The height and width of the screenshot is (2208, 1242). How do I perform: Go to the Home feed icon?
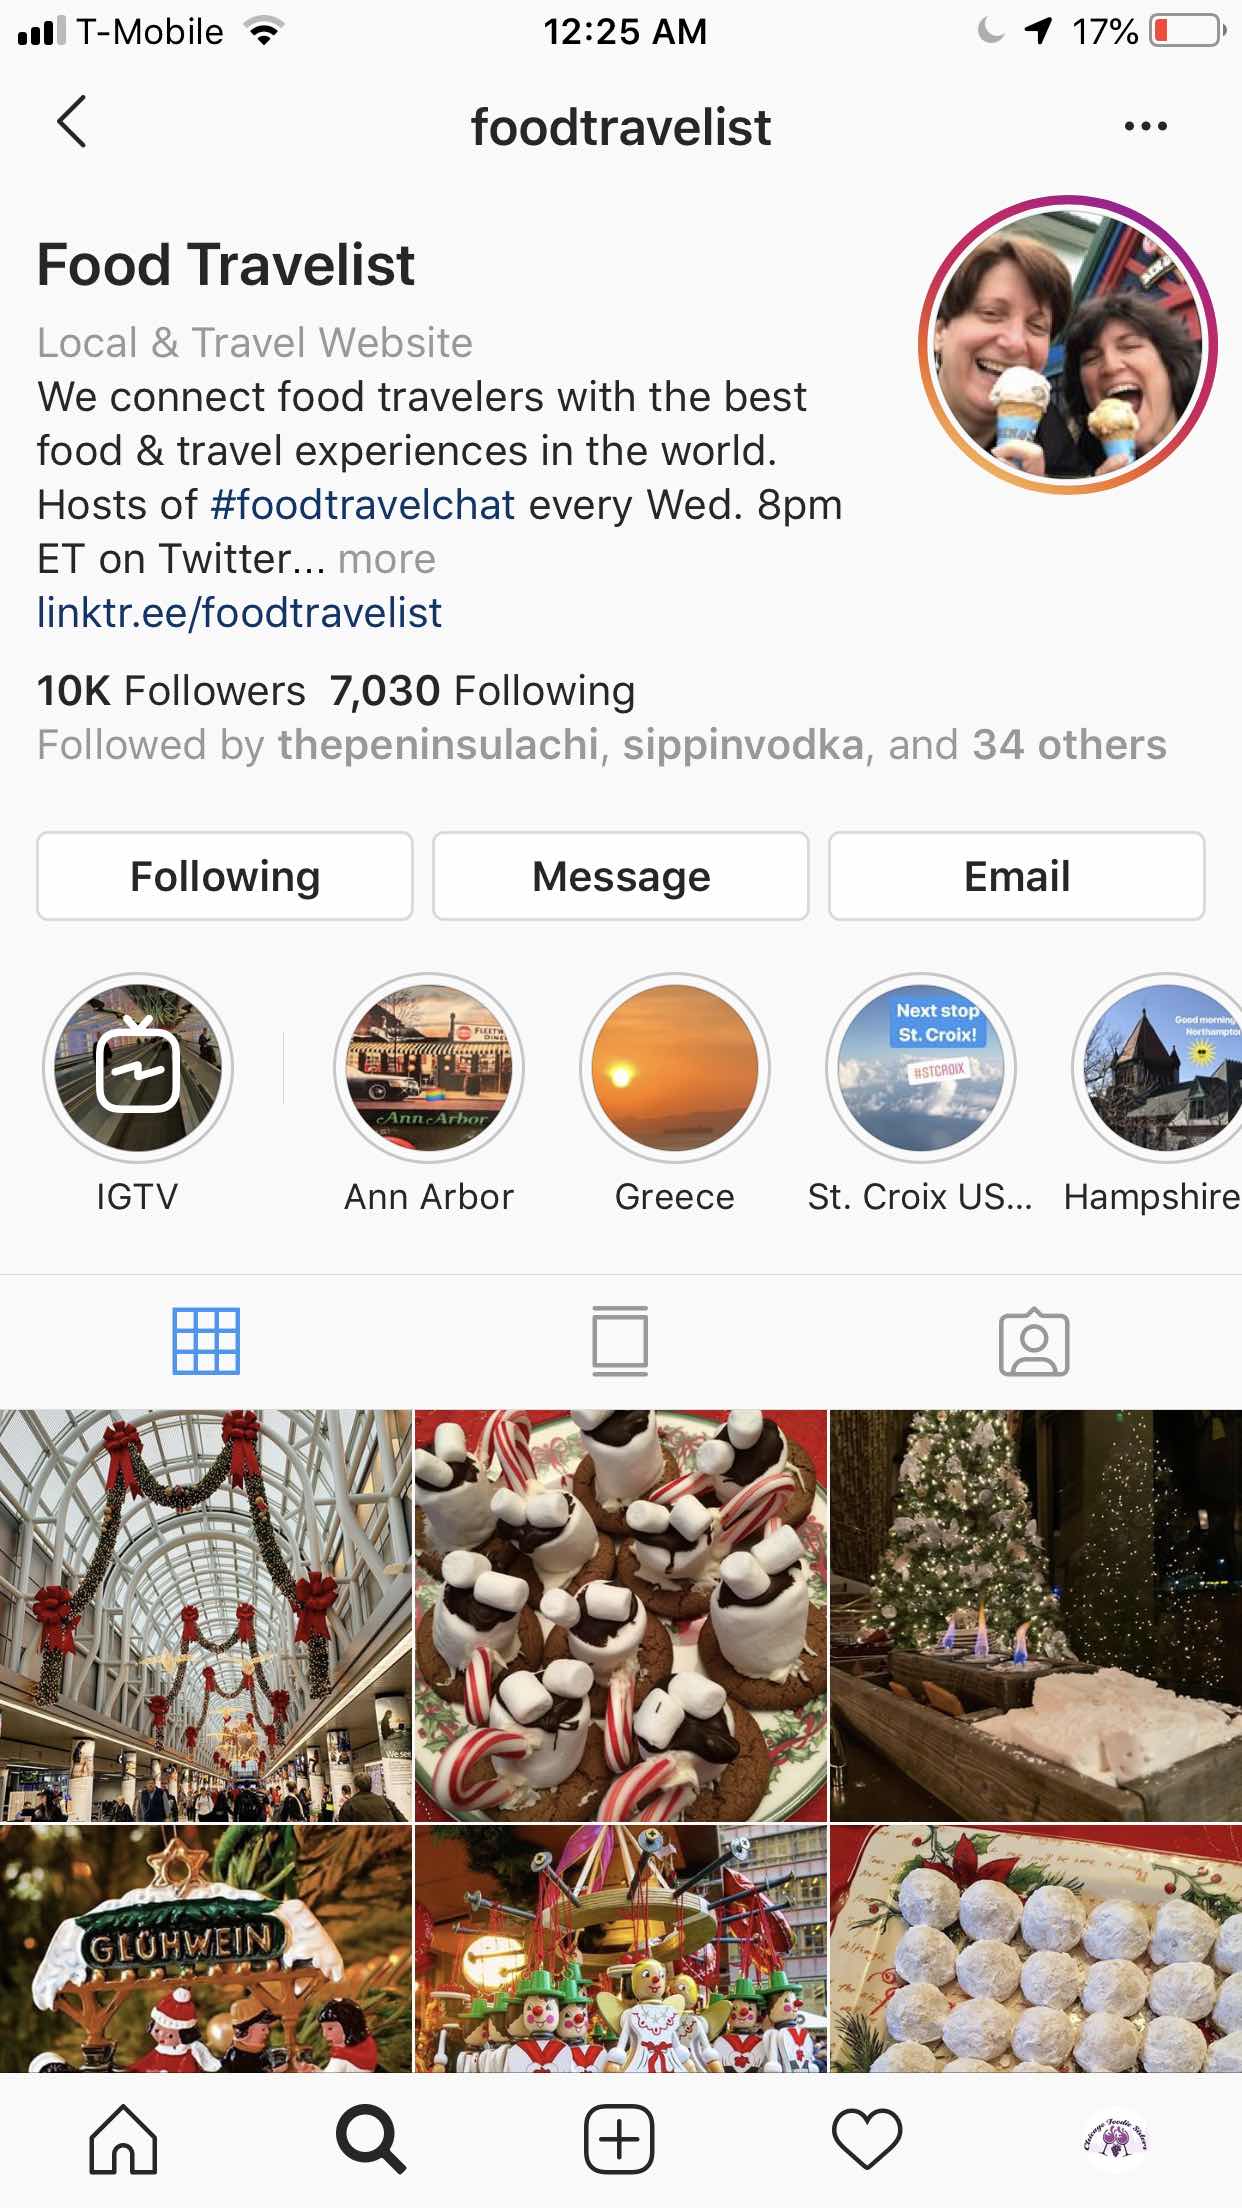[x=123, y=2140]
